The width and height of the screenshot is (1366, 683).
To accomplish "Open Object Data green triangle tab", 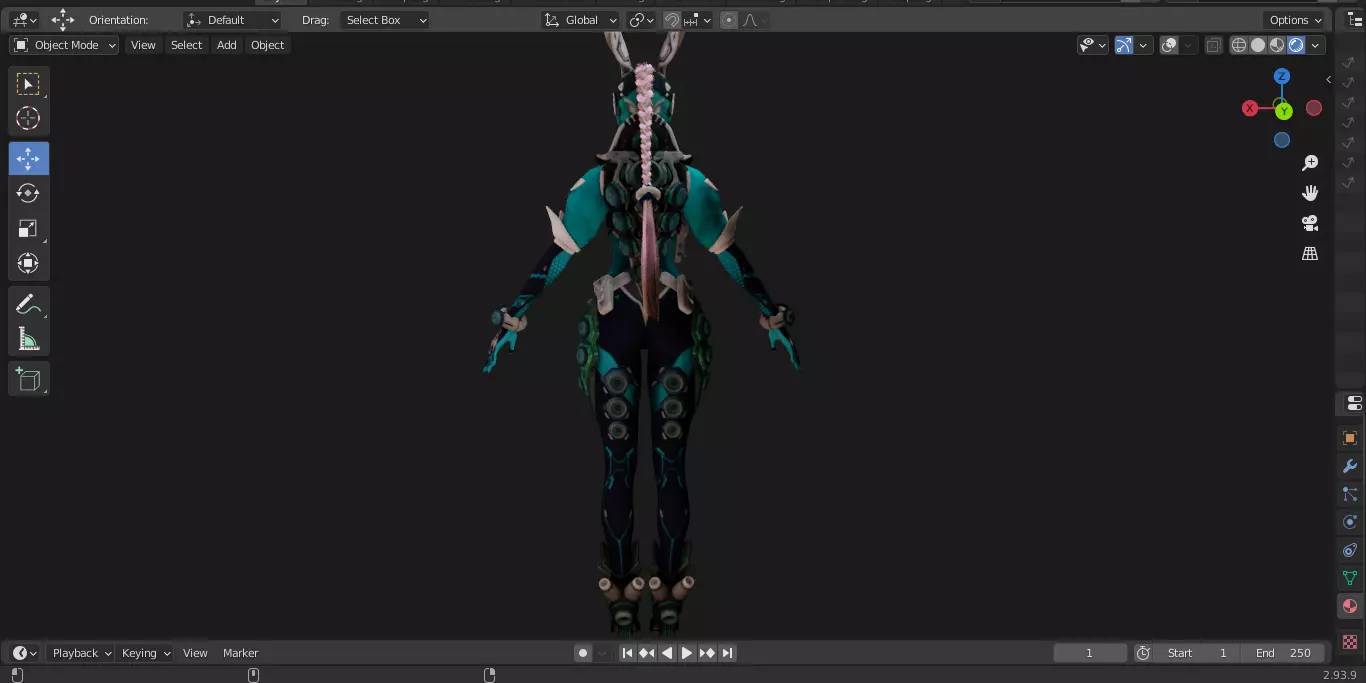I will (x=1350, y=578).
